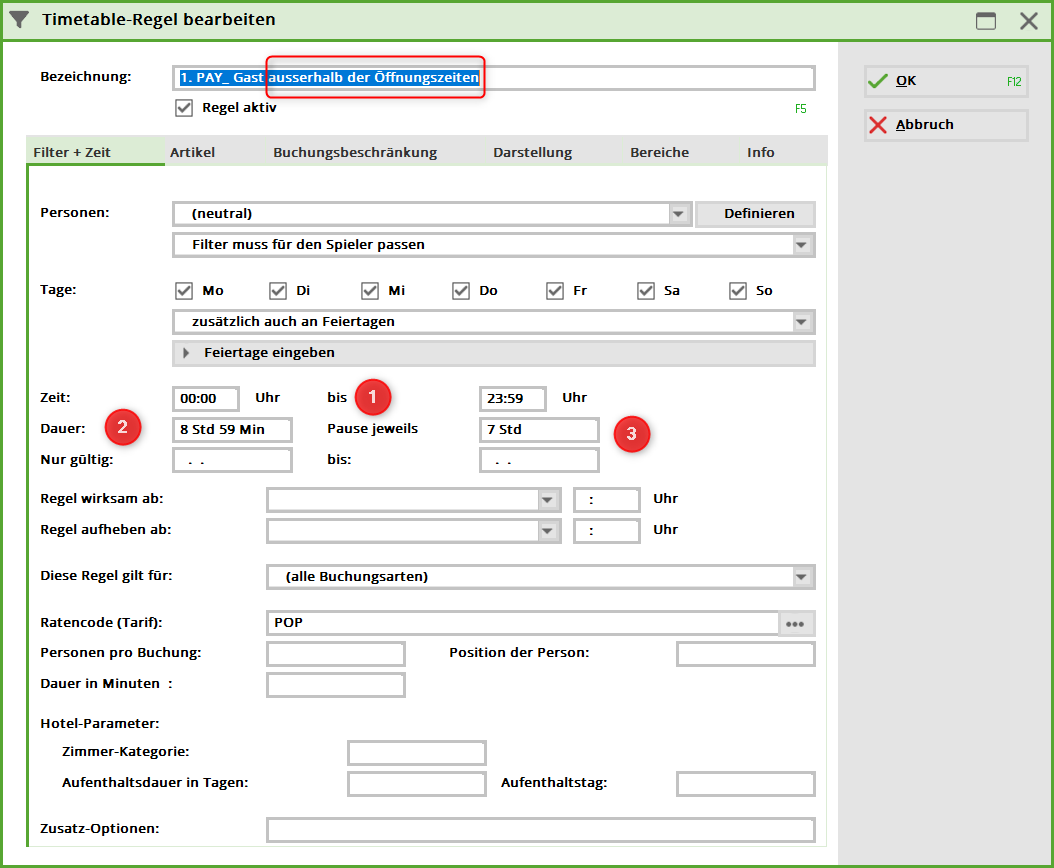The width and height of the screenshot is (1054, 868).
Task: Click the red circle marker number 3
Action: pyautogui.click(x=632, y=432)
